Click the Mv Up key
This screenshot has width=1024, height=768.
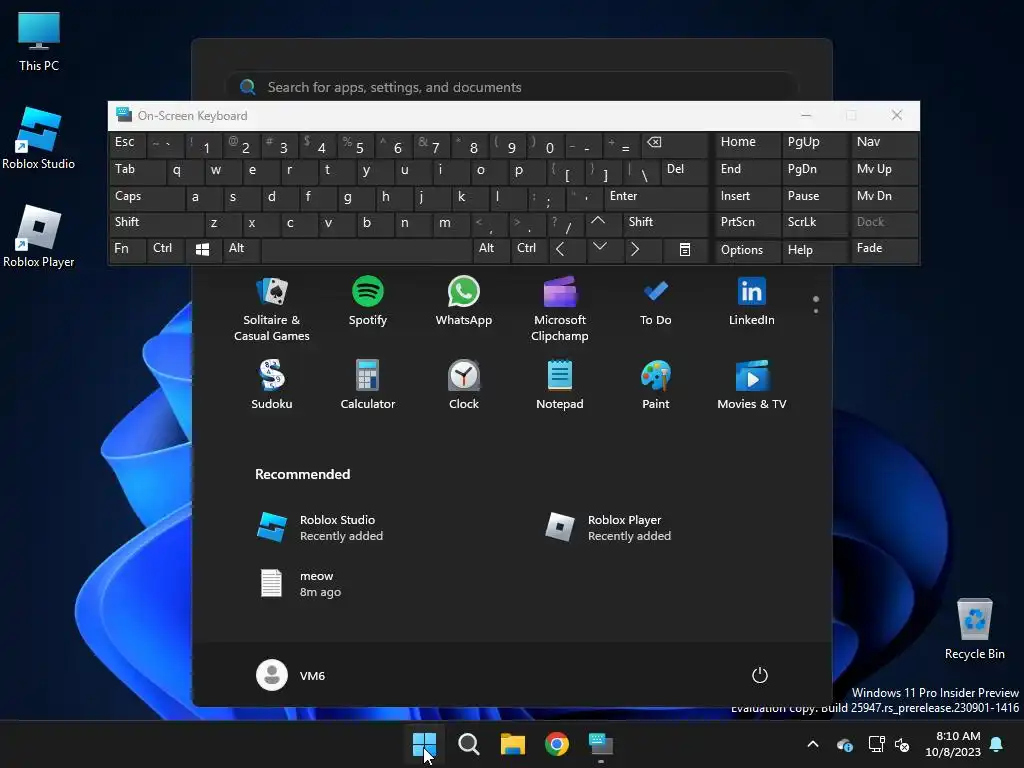[x=884, y=171]
